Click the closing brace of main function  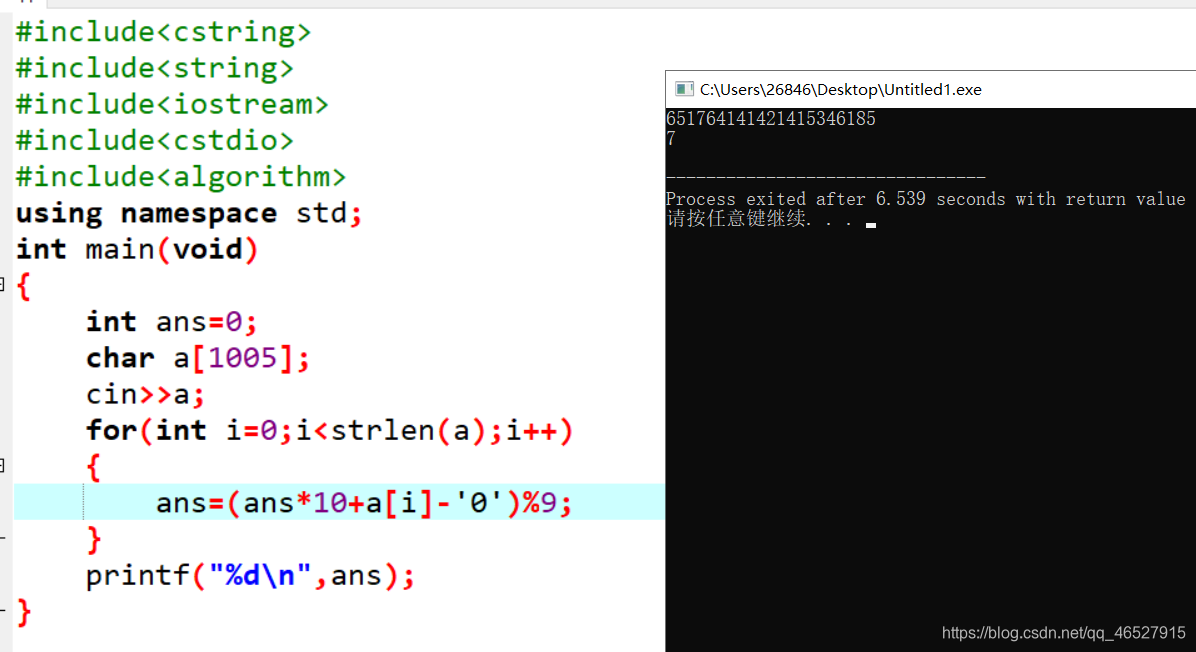pos(24,612)
